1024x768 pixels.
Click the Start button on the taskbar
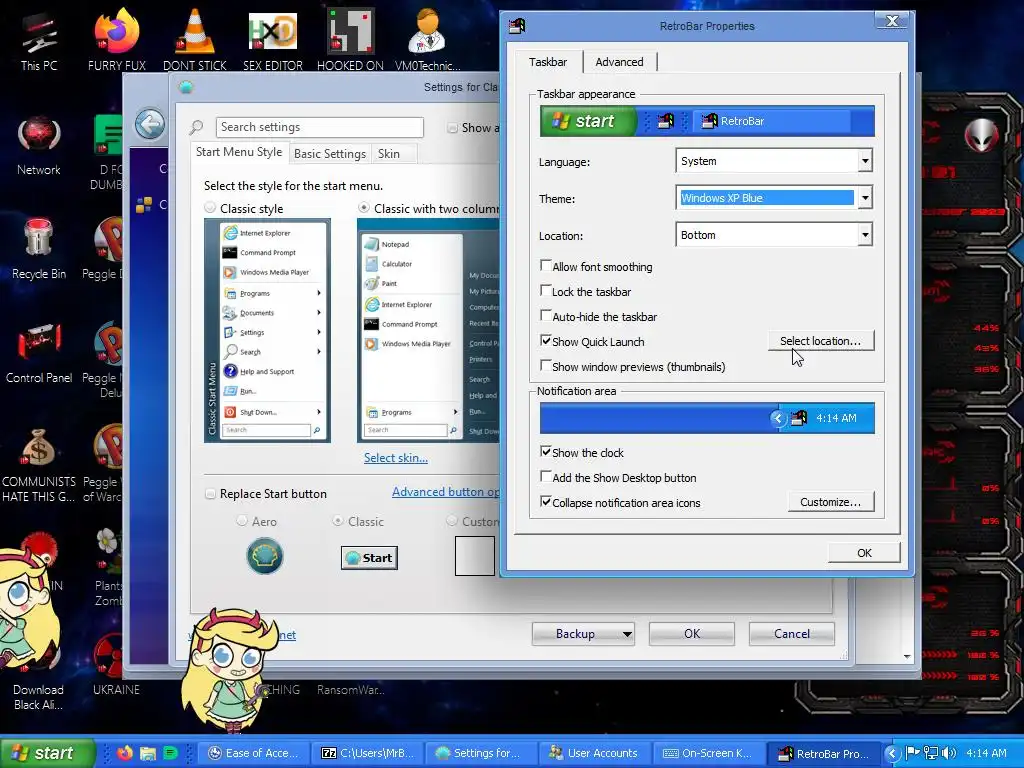[47, 753]
